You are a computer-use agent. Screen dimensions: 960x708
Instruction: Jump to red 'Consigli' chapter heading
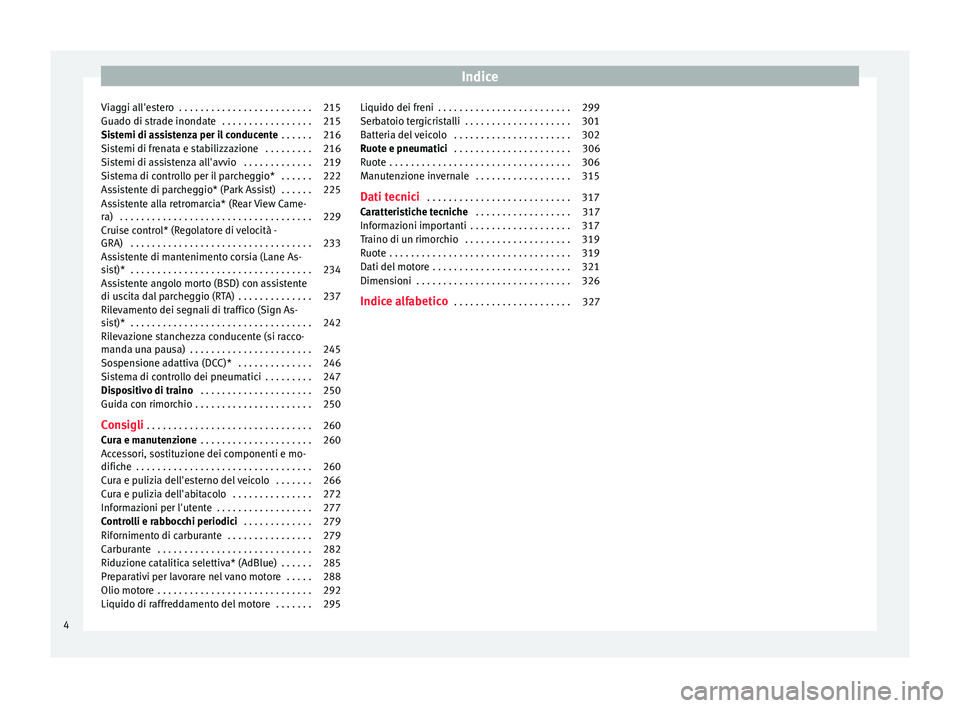click(122, 425)
